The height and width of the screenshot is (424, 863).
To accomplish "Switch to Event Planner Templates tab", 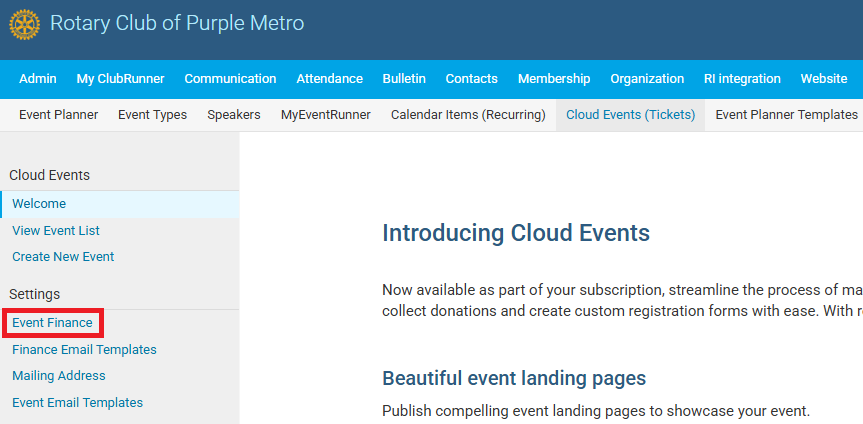I will pyautogui.click(x=786, y=115).
